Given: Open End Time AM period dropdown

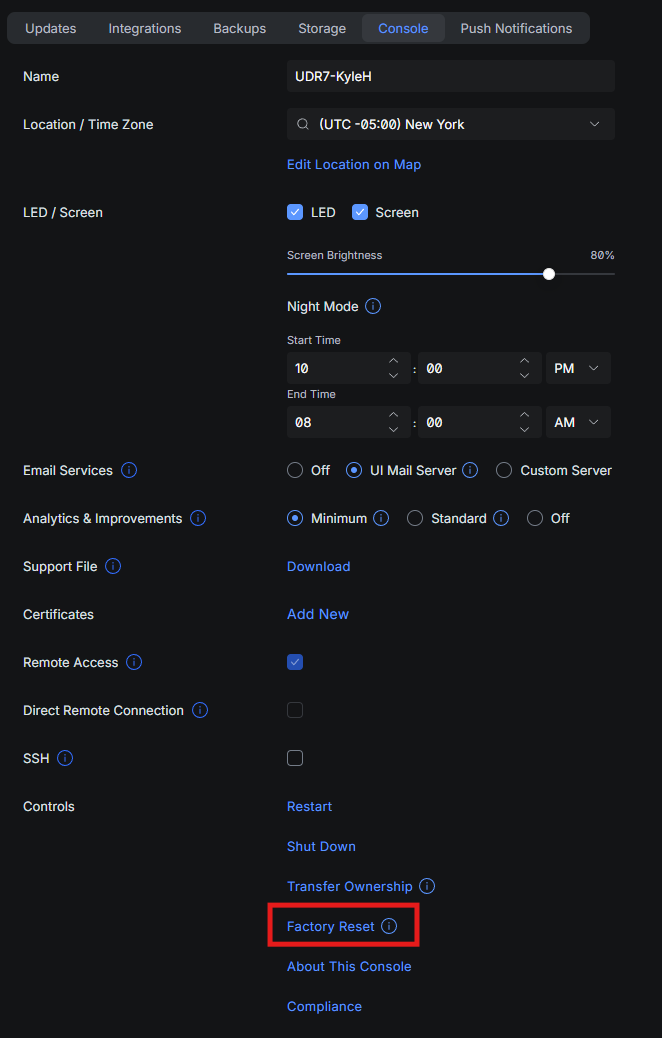Looking at the screenshot, I should coord(577,422).
